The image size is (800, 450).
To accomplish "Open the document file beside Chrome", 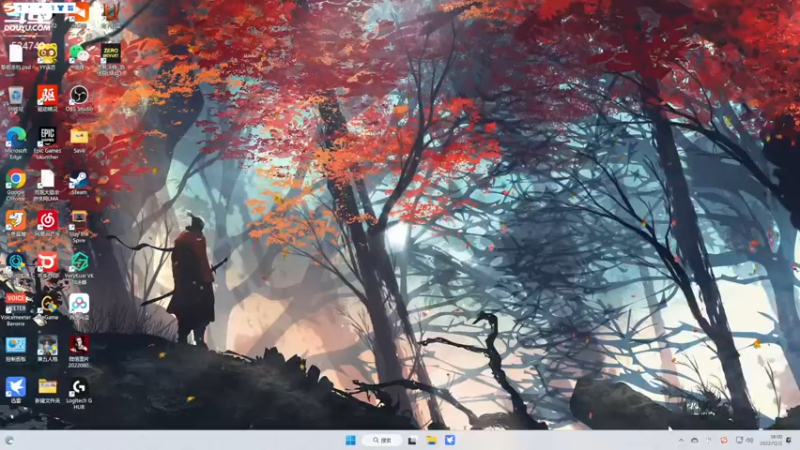I will 47,180.
